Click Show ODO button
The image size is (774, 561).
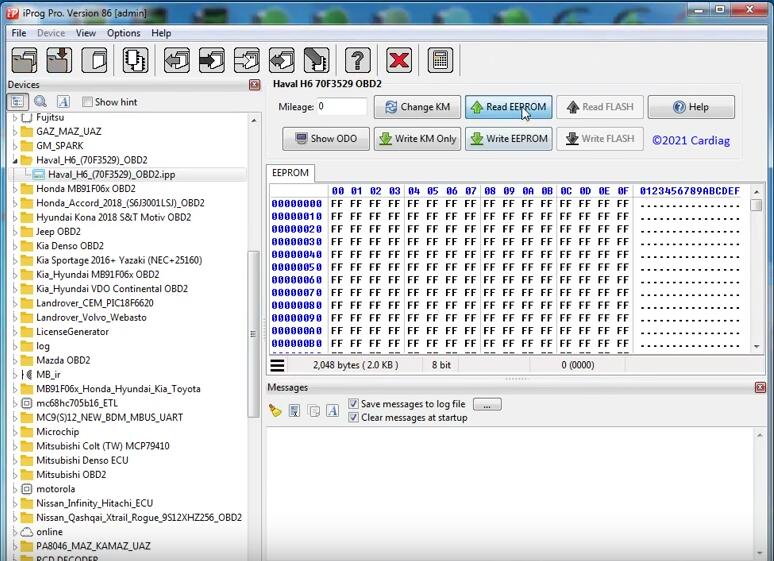pyautogui.click(x=326, y=139)
